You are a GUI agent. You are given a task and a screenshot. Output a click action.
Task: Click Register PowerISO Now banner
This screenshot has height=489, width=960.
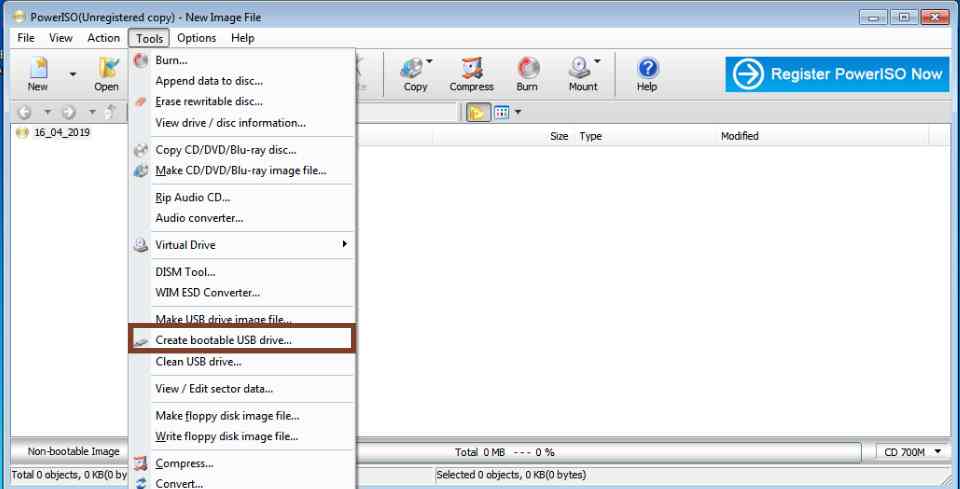click(837, 74)
